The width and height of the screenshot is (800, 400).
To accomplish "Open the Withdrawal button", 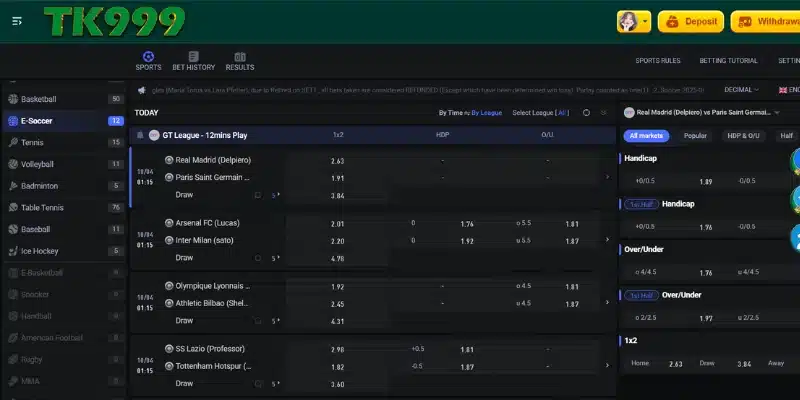I will coord(765,22).
